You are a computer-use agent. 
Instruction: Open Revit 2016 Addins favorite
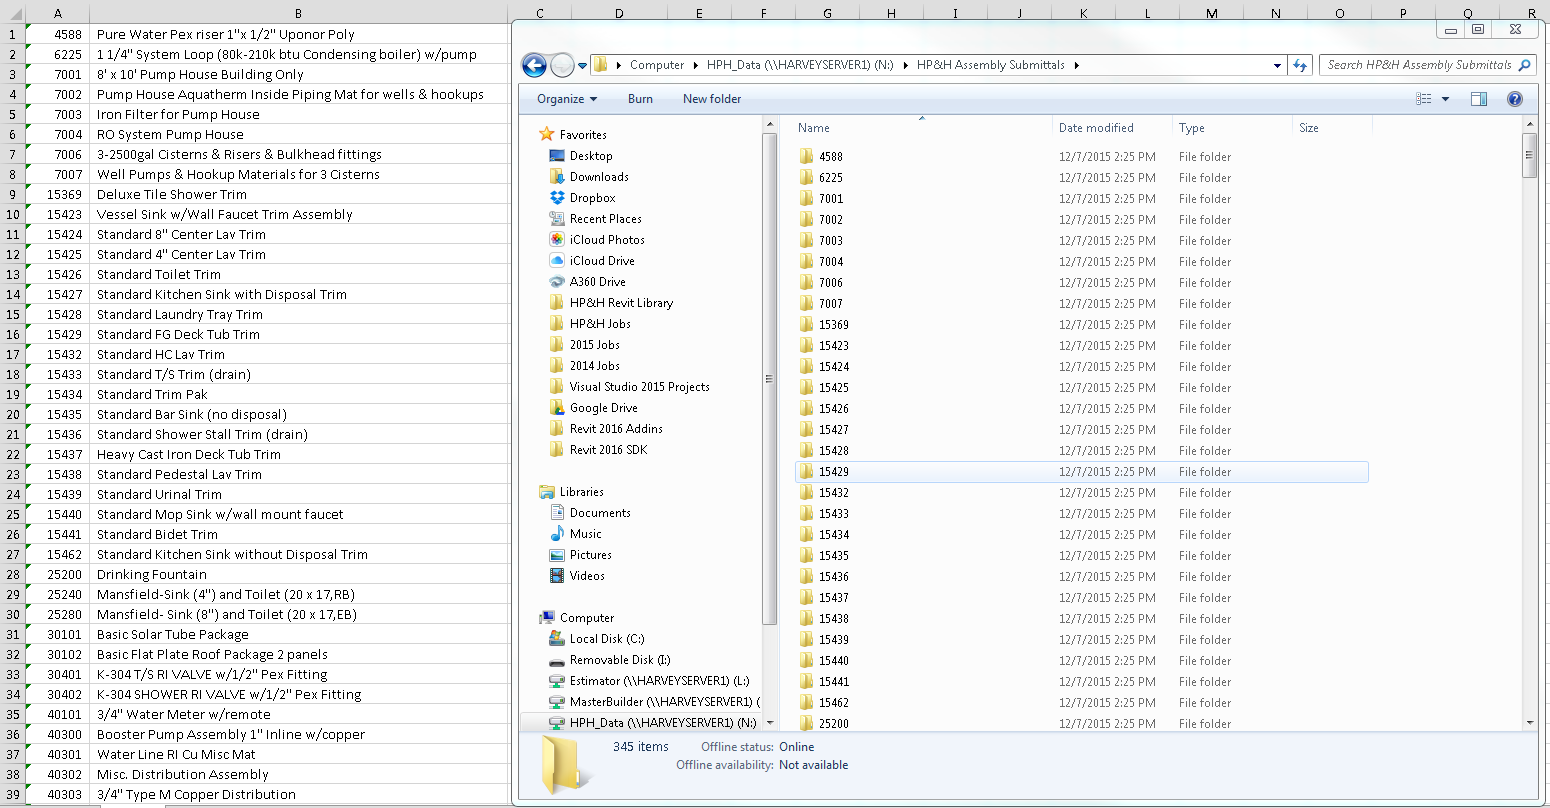point(616,429)
